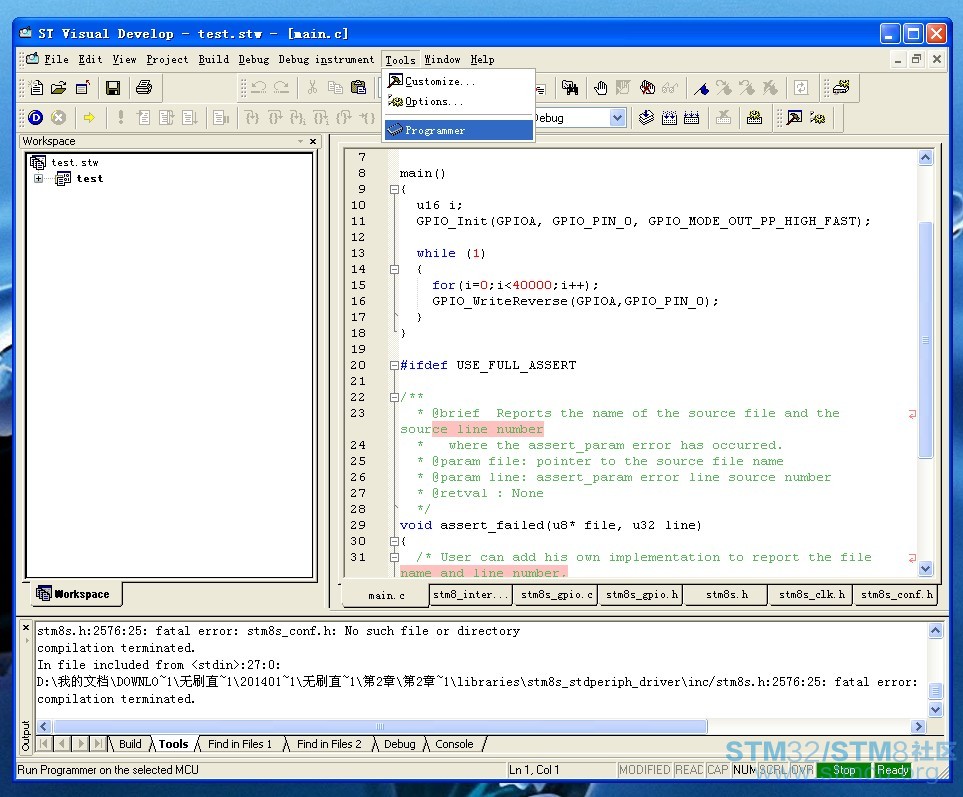This screenshot has width=963, height=797.
Task: Collapse main function fold at line 9
Action: [x=394, y=189]
